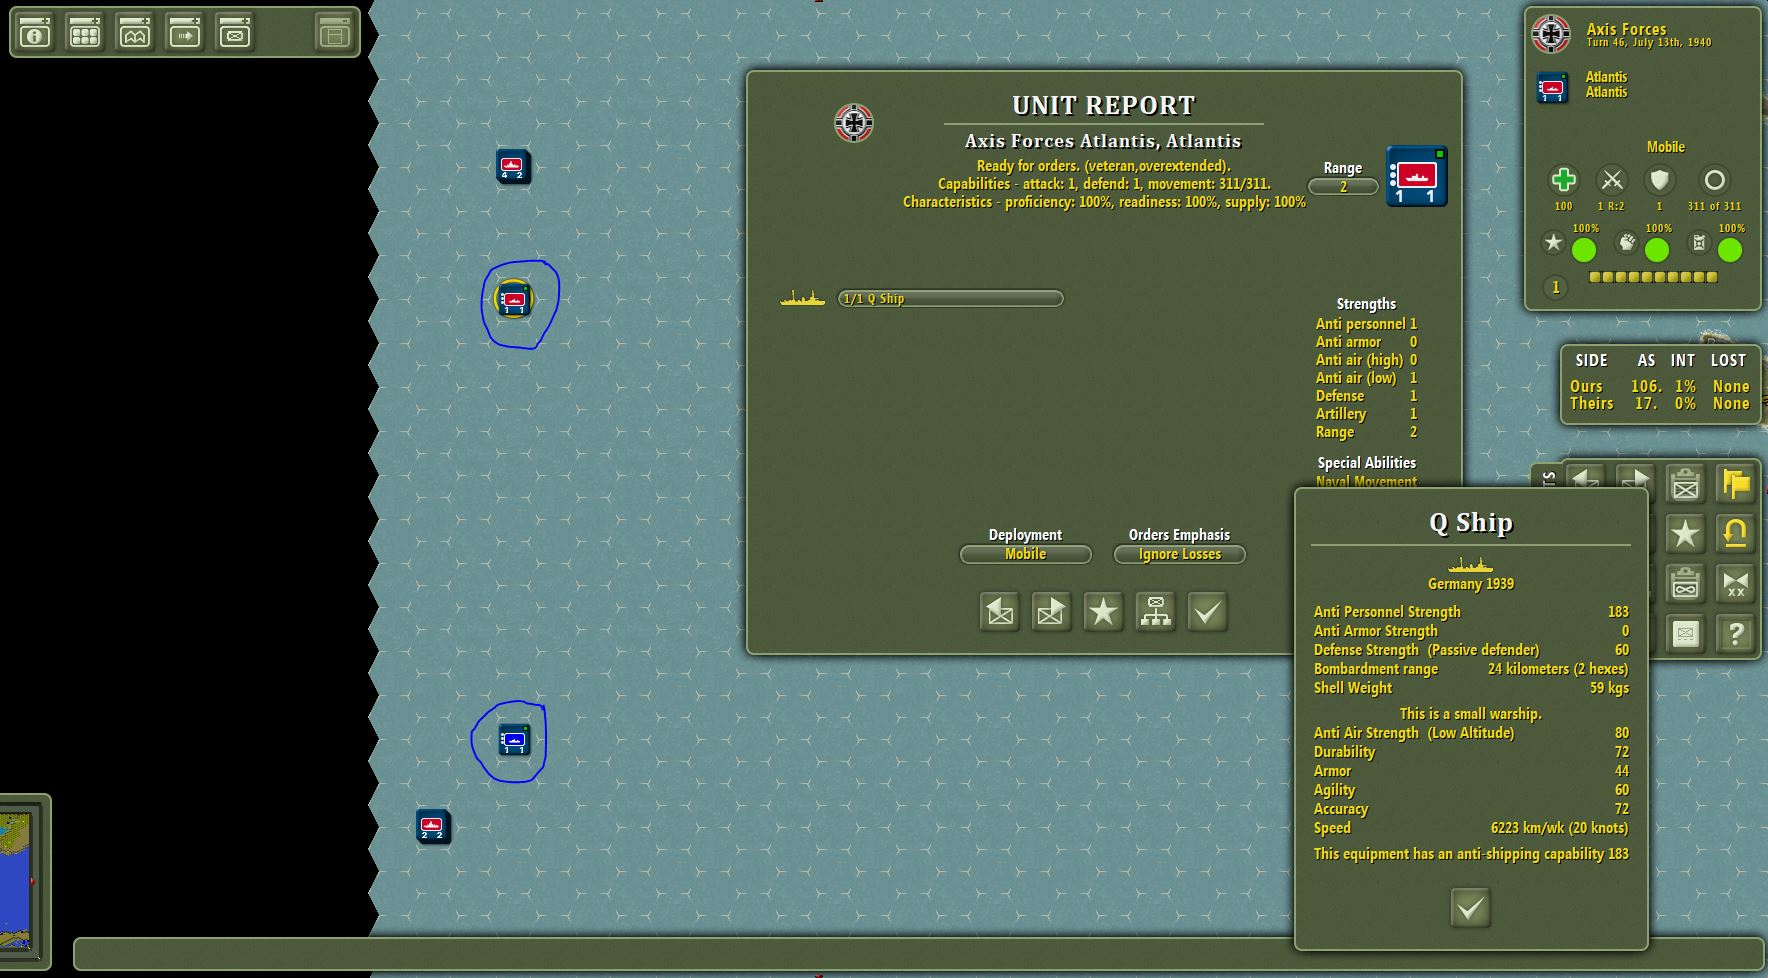Click the green cross health icon
Screen dimensions: 1768x978
(1563, 180)
